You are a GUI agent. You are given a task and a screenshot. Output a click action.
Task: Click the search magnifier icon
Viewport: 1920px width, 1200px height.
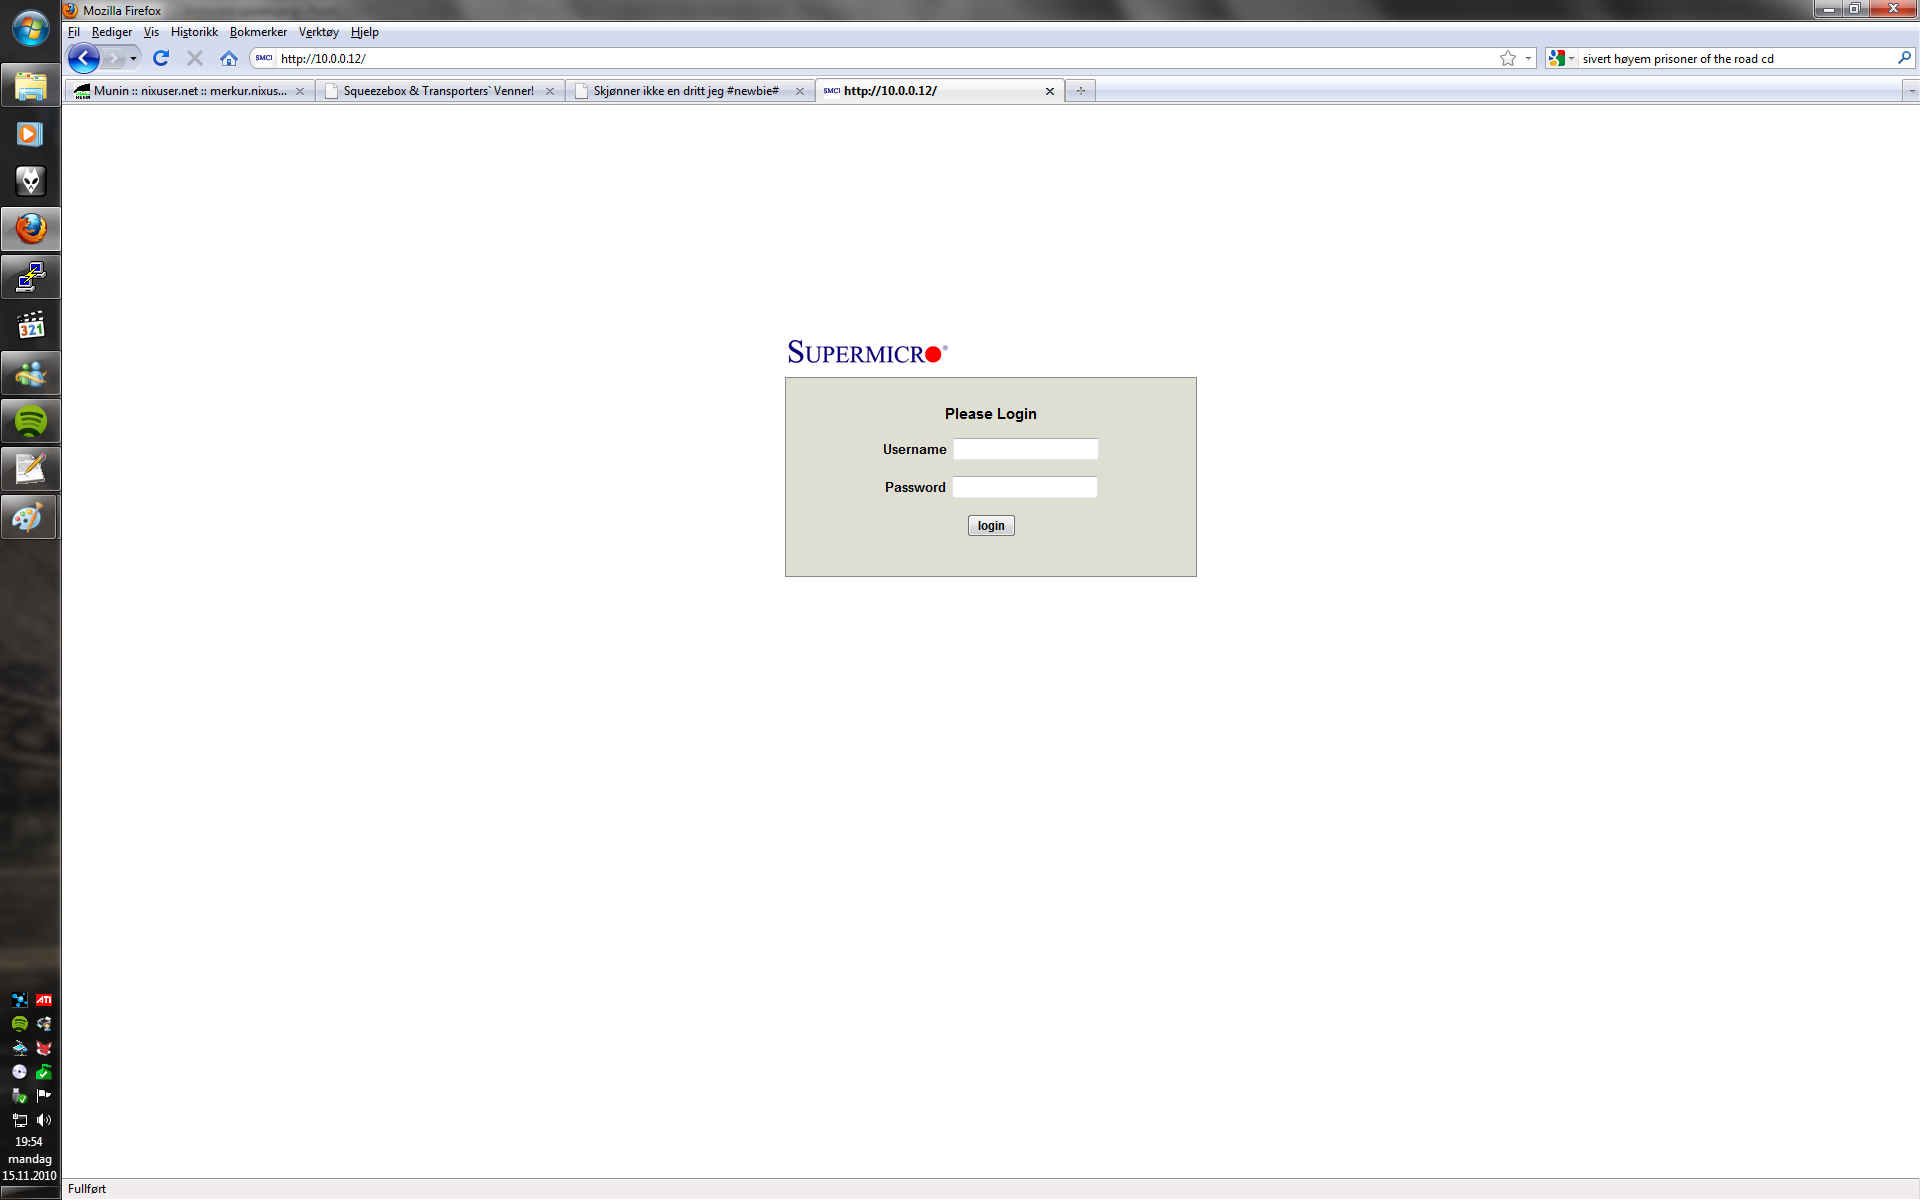[x=1904, y=59]
